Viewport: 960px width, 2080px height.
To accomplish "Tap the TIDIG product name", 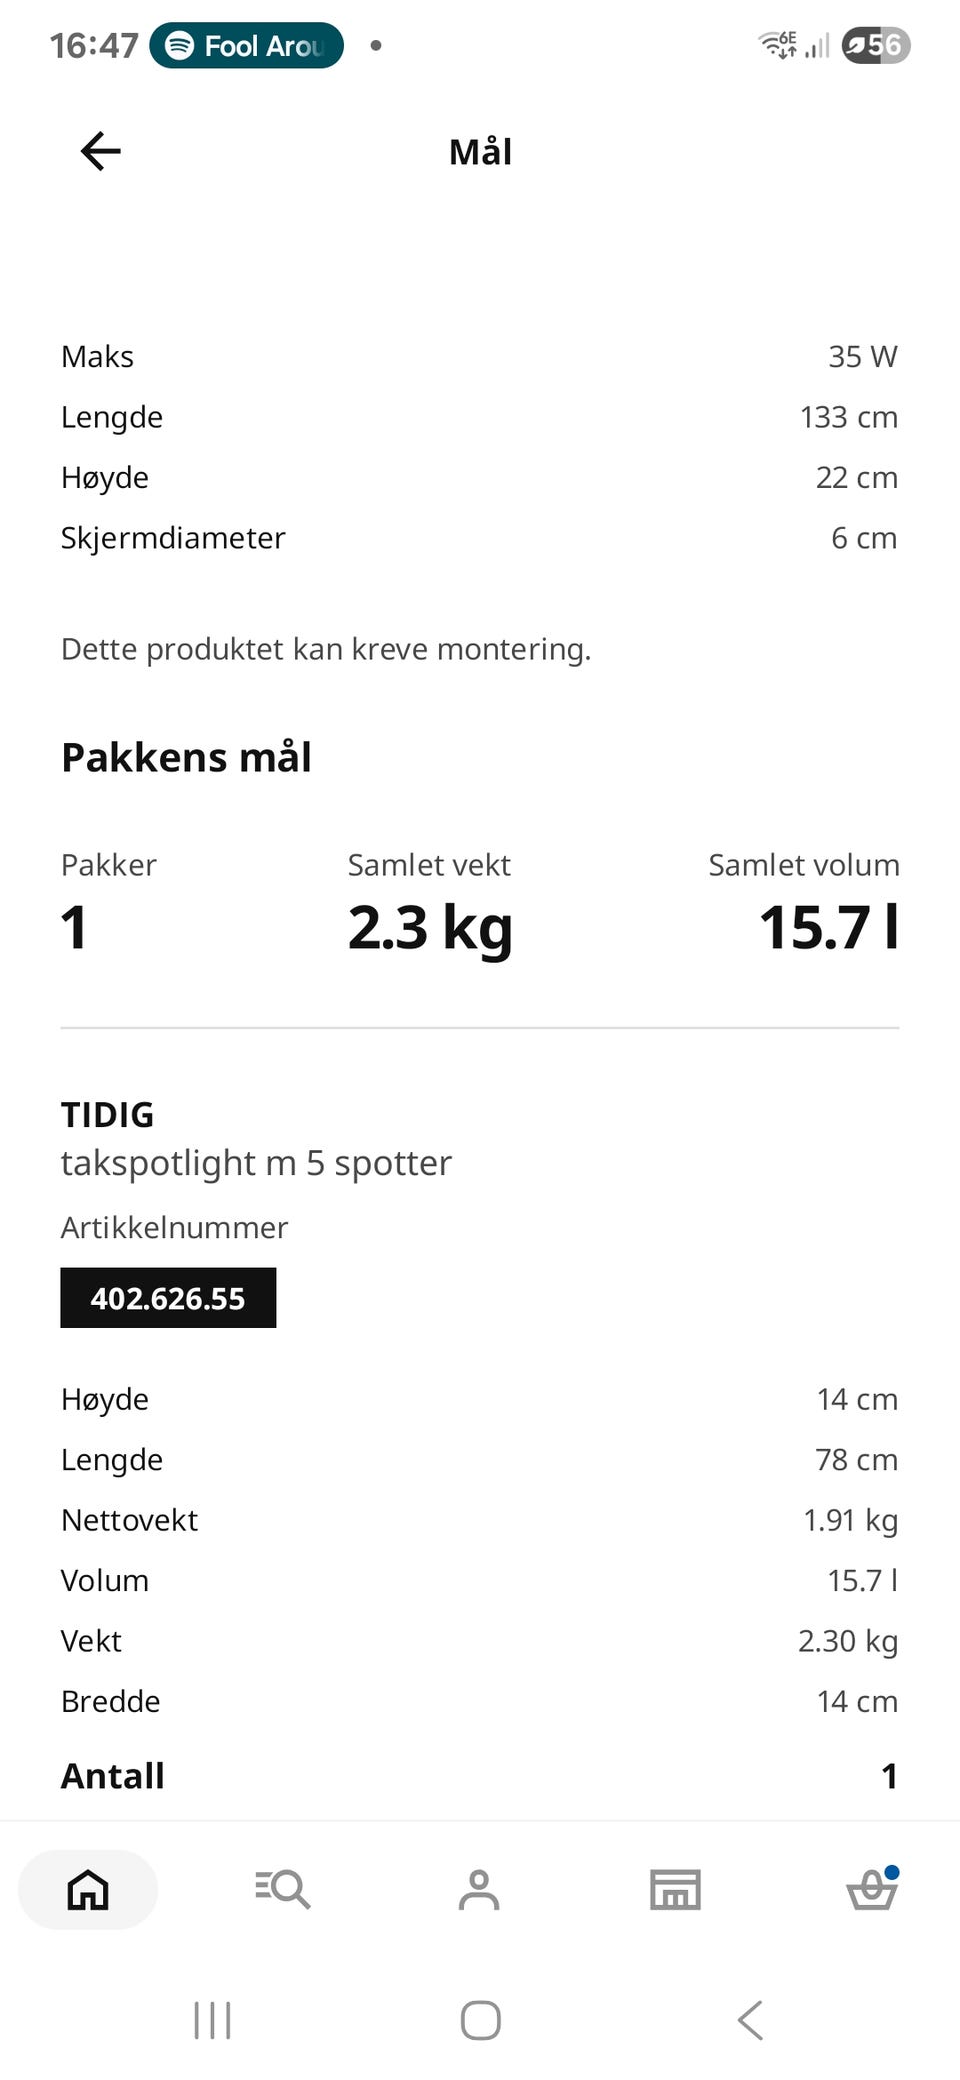I will [108, 1114].
